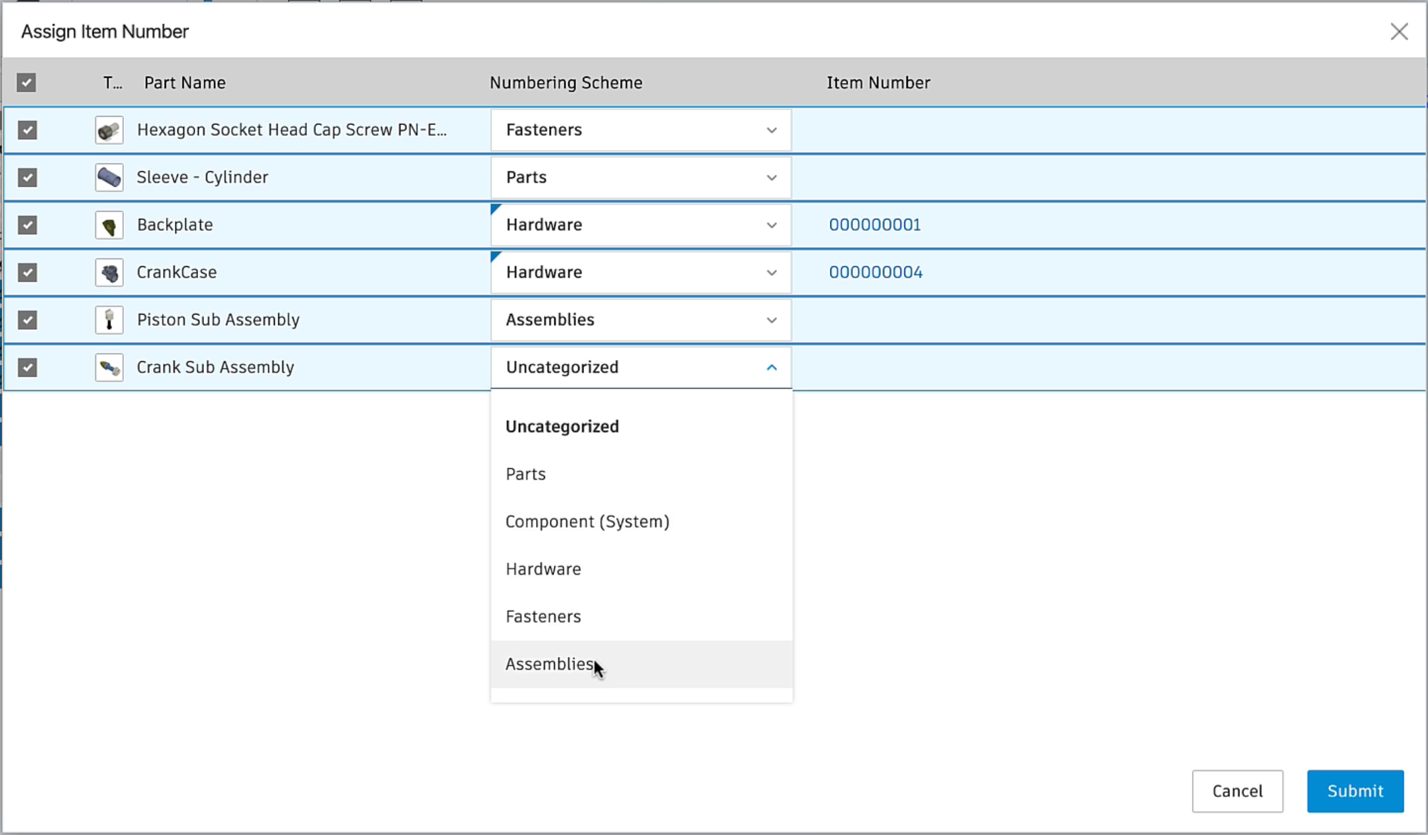Click the Backplate part thumbnail icon
Viewport: 1428px width, 835px height.
109,225
